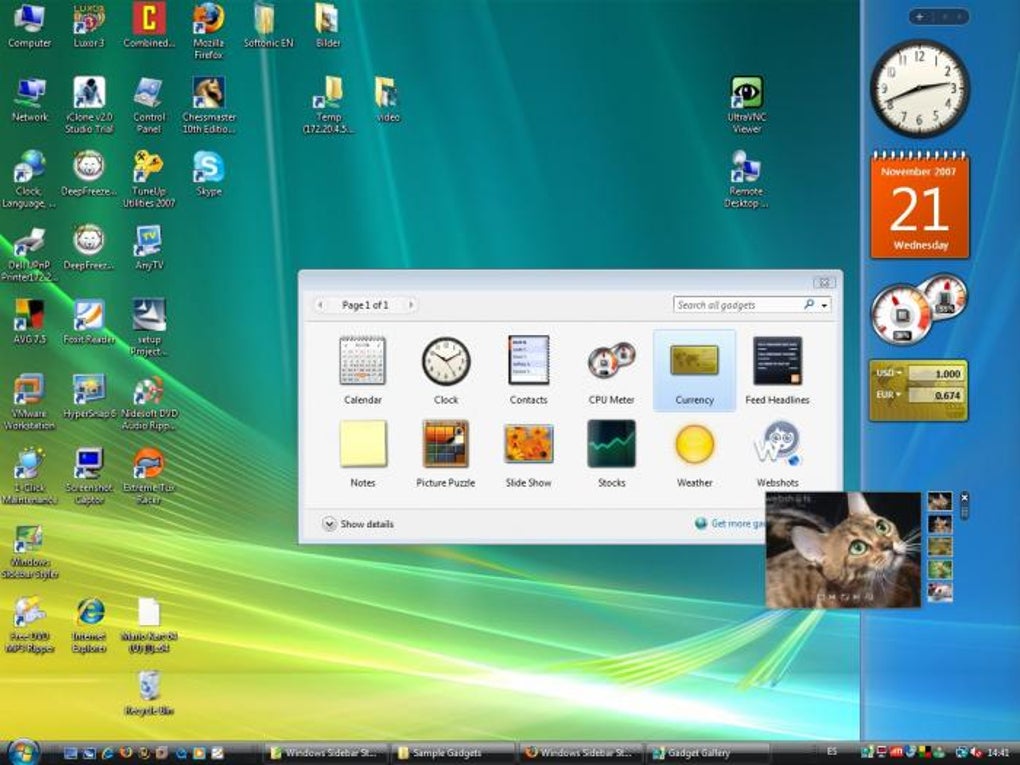Screen dimensions: 1020x765
Task: Open the Control Panel desktop icon
Action: click(x=149, y=105)
